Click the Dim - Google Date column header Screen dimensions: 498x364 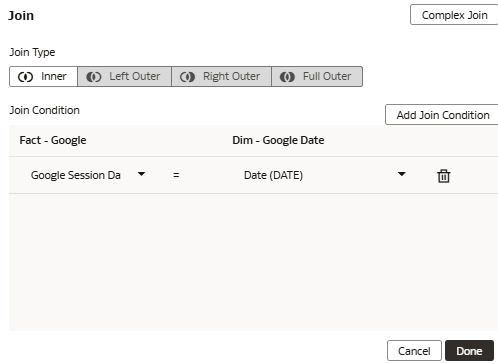(x=278, y=140)
